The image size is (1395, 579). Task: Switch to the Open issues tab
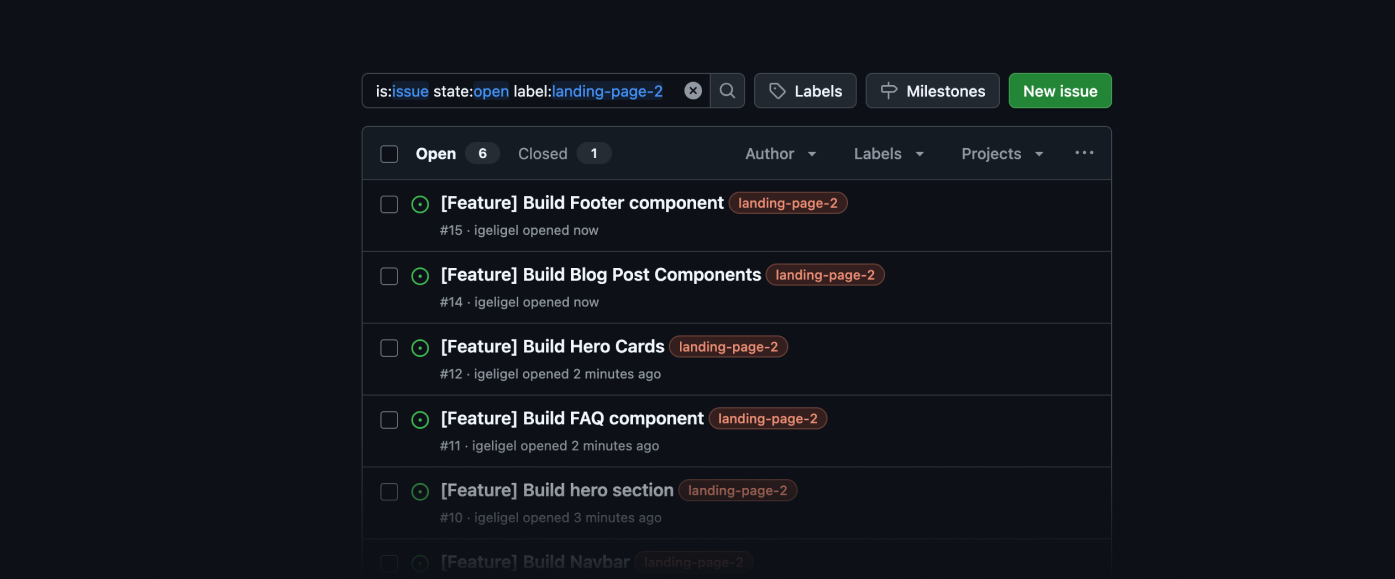(455, 154)
